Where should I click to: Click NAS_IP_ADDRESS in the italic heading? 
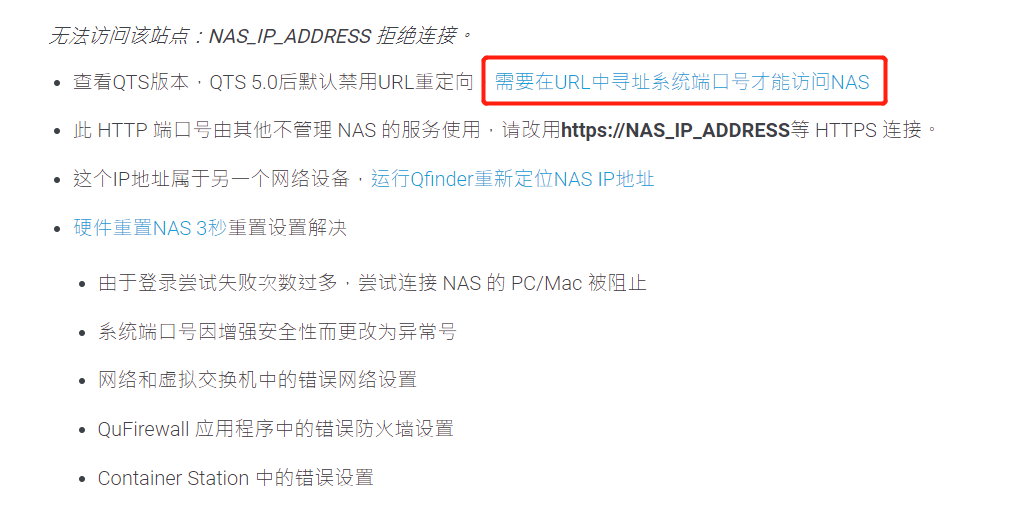(290, 35)
